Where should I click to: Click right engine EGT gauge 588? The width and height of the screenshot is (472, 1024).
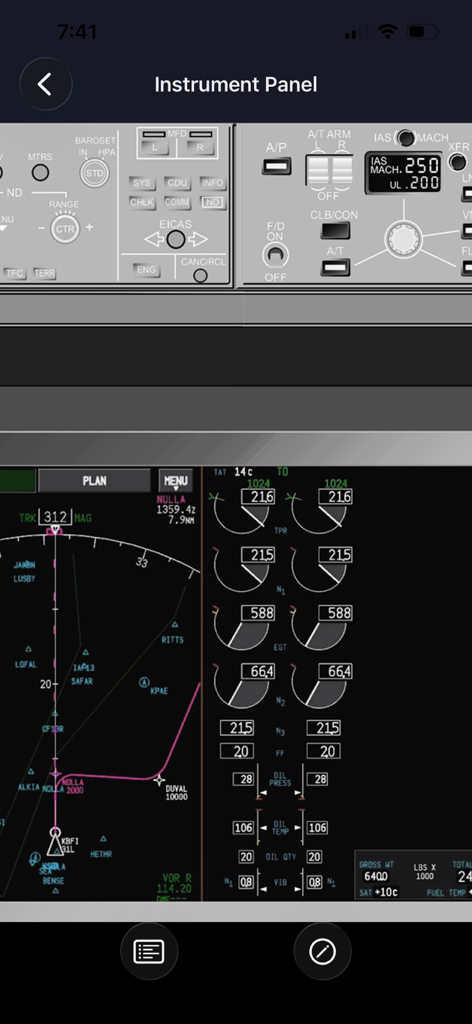322,628
